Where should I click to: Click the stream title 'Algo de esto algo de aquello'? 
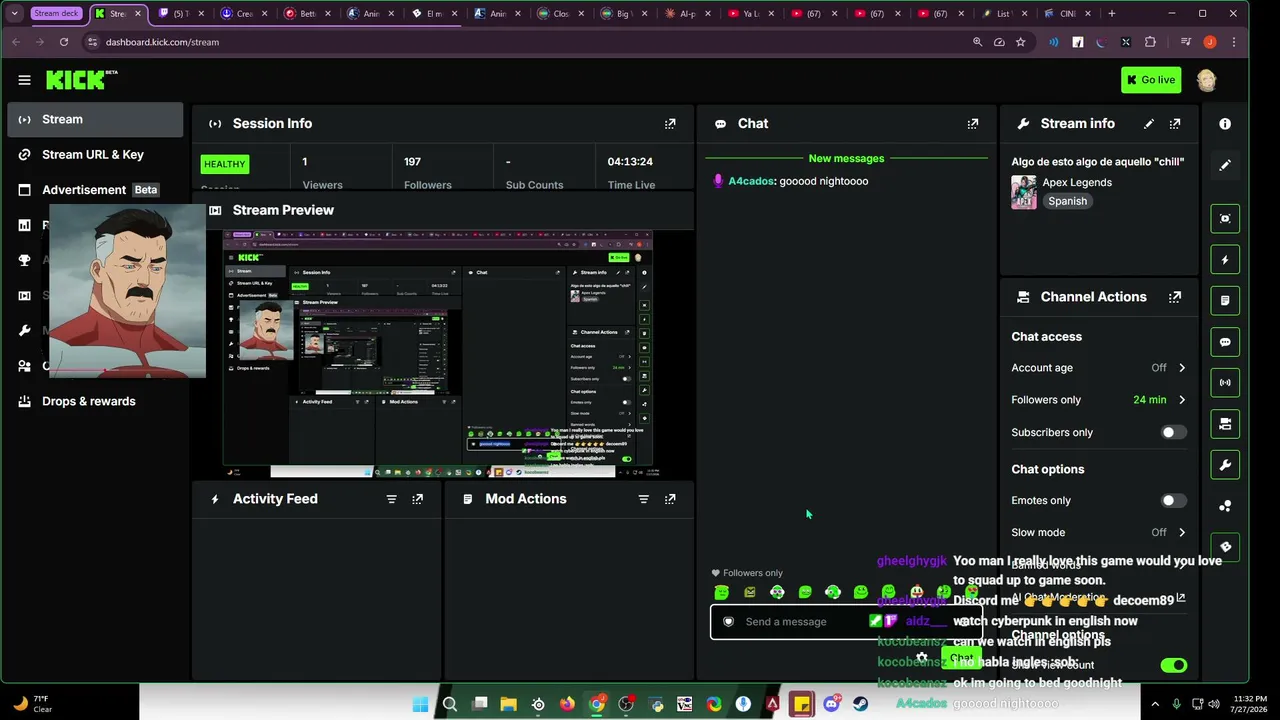click(x=1097, y=162)
